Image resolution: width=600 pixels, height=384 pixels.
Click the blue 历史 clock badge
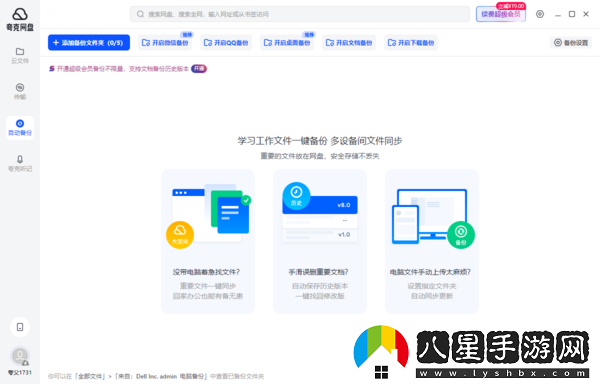[296, 196]
